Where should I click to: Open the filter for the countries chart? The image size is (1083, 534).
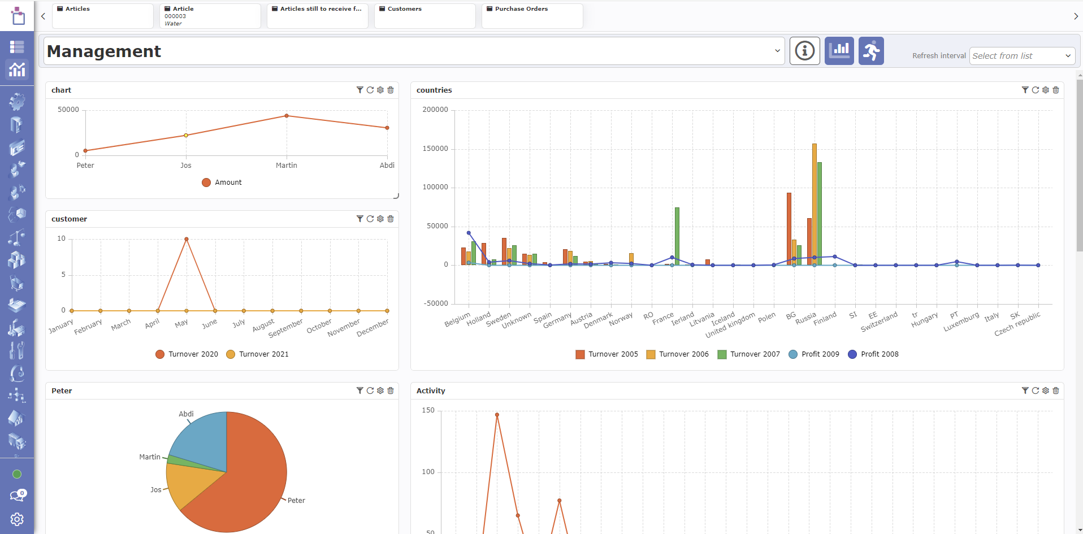tap(1025, 90)
